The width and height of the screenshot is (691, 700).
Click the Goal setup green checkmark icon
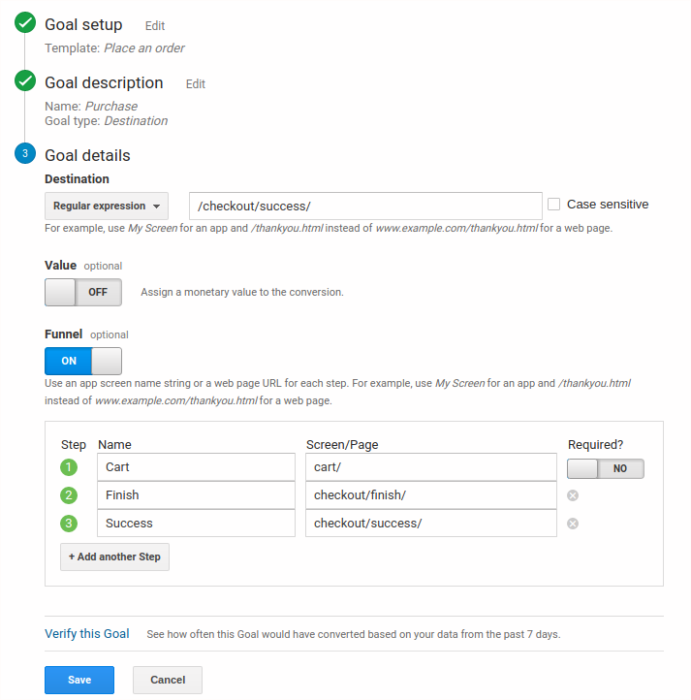pyautogui.click(x=25, y=24)
